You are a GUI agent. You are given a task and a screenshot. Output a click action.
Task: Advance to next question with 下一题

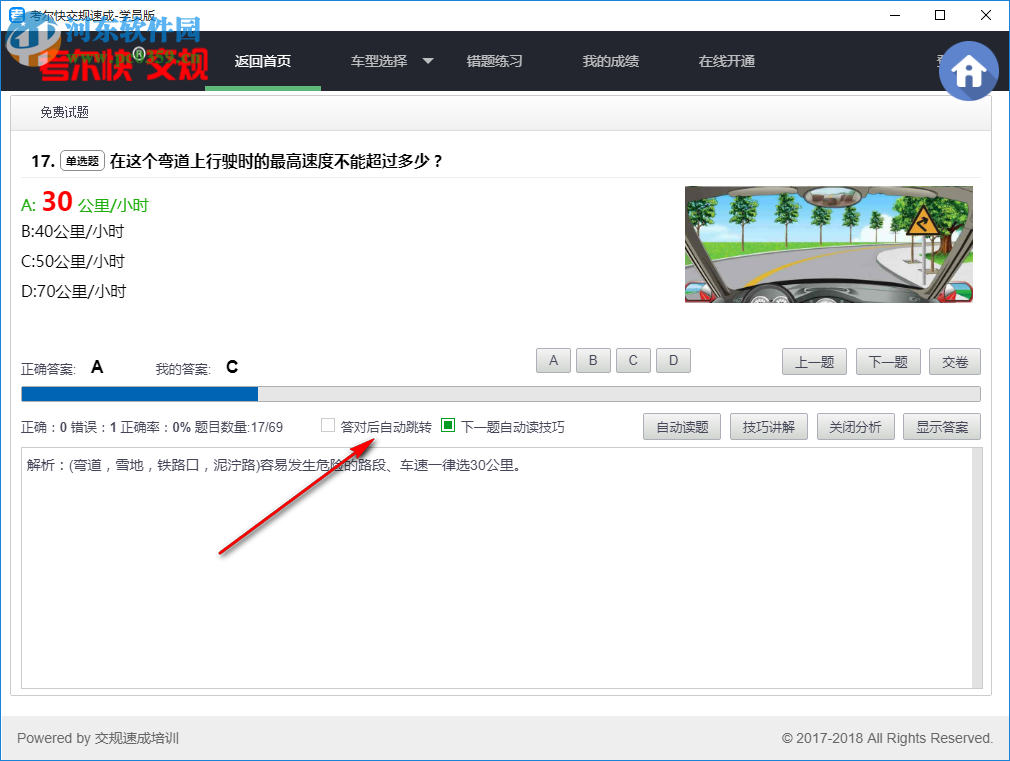tap(888, 361)
